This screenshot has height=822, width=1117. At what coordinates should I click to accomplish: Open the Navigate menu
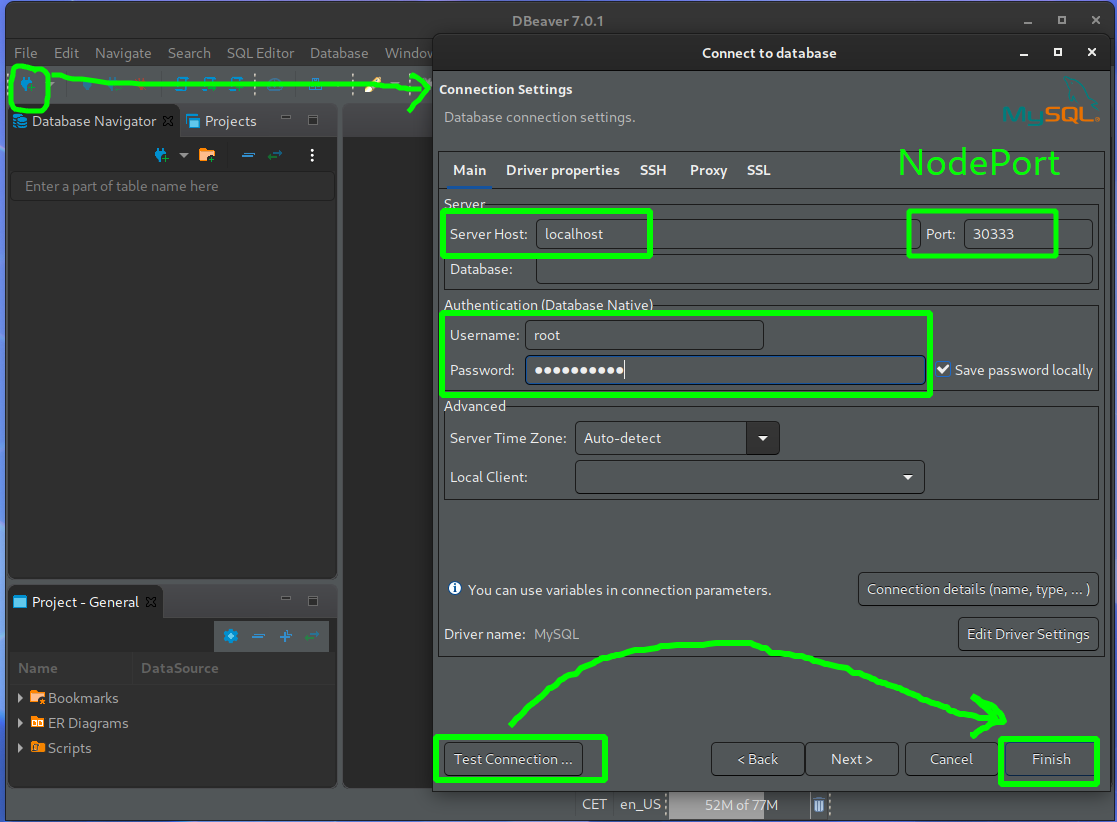[123, 53]
